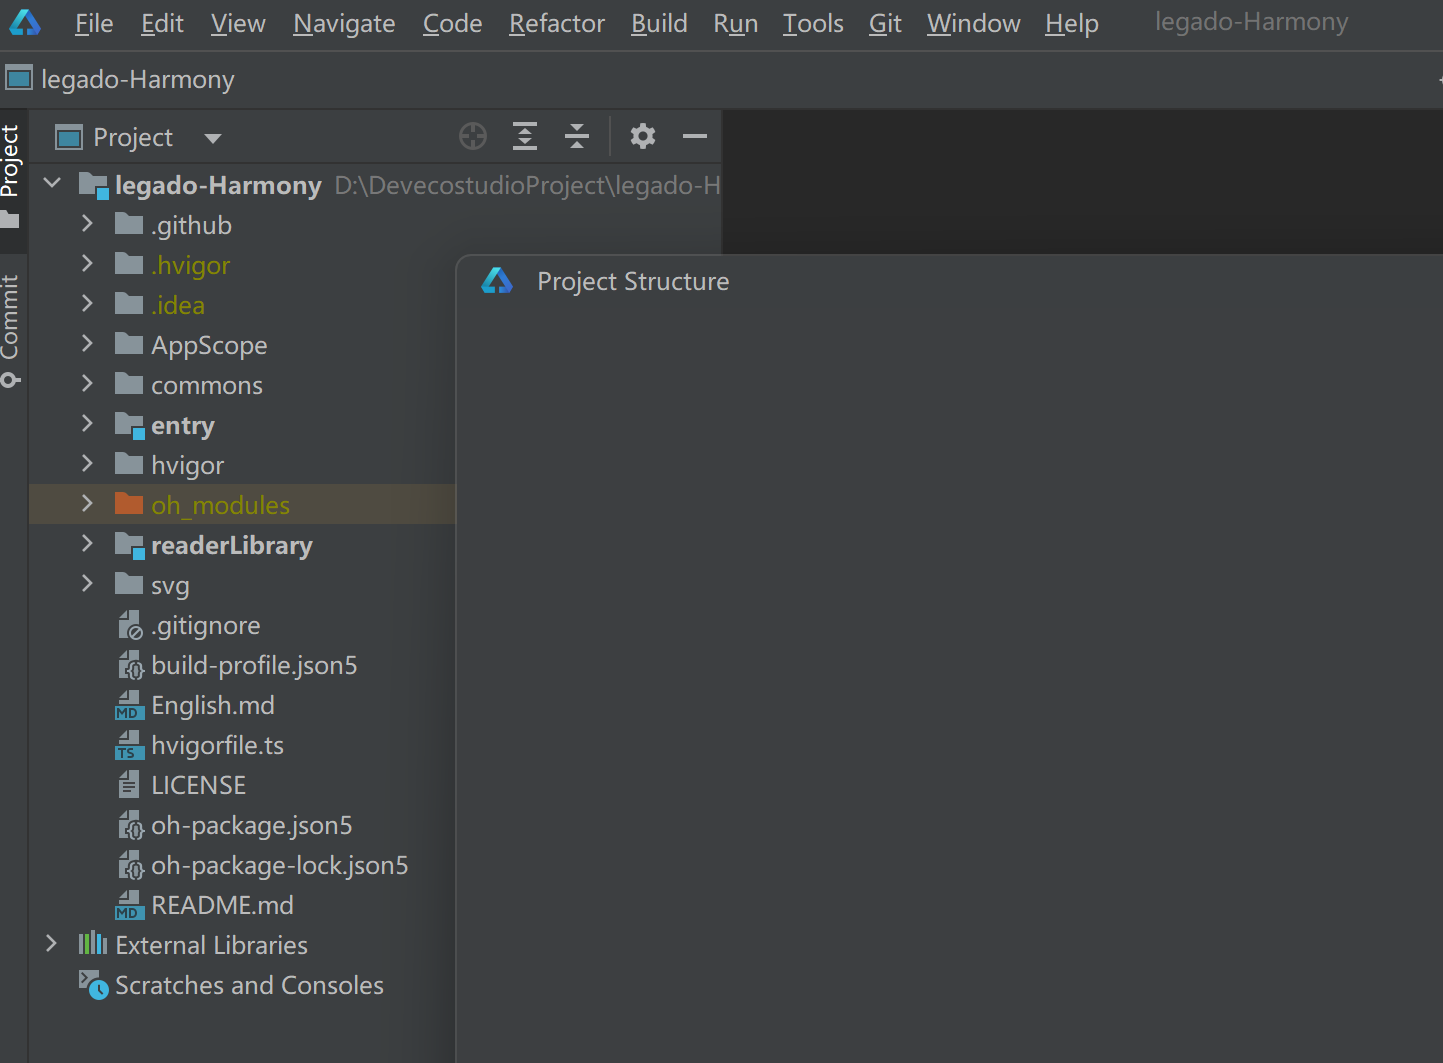The image size is (1443, 1063).
Task: Click the DevEco Studio logo icon
Action: [25, 22]
